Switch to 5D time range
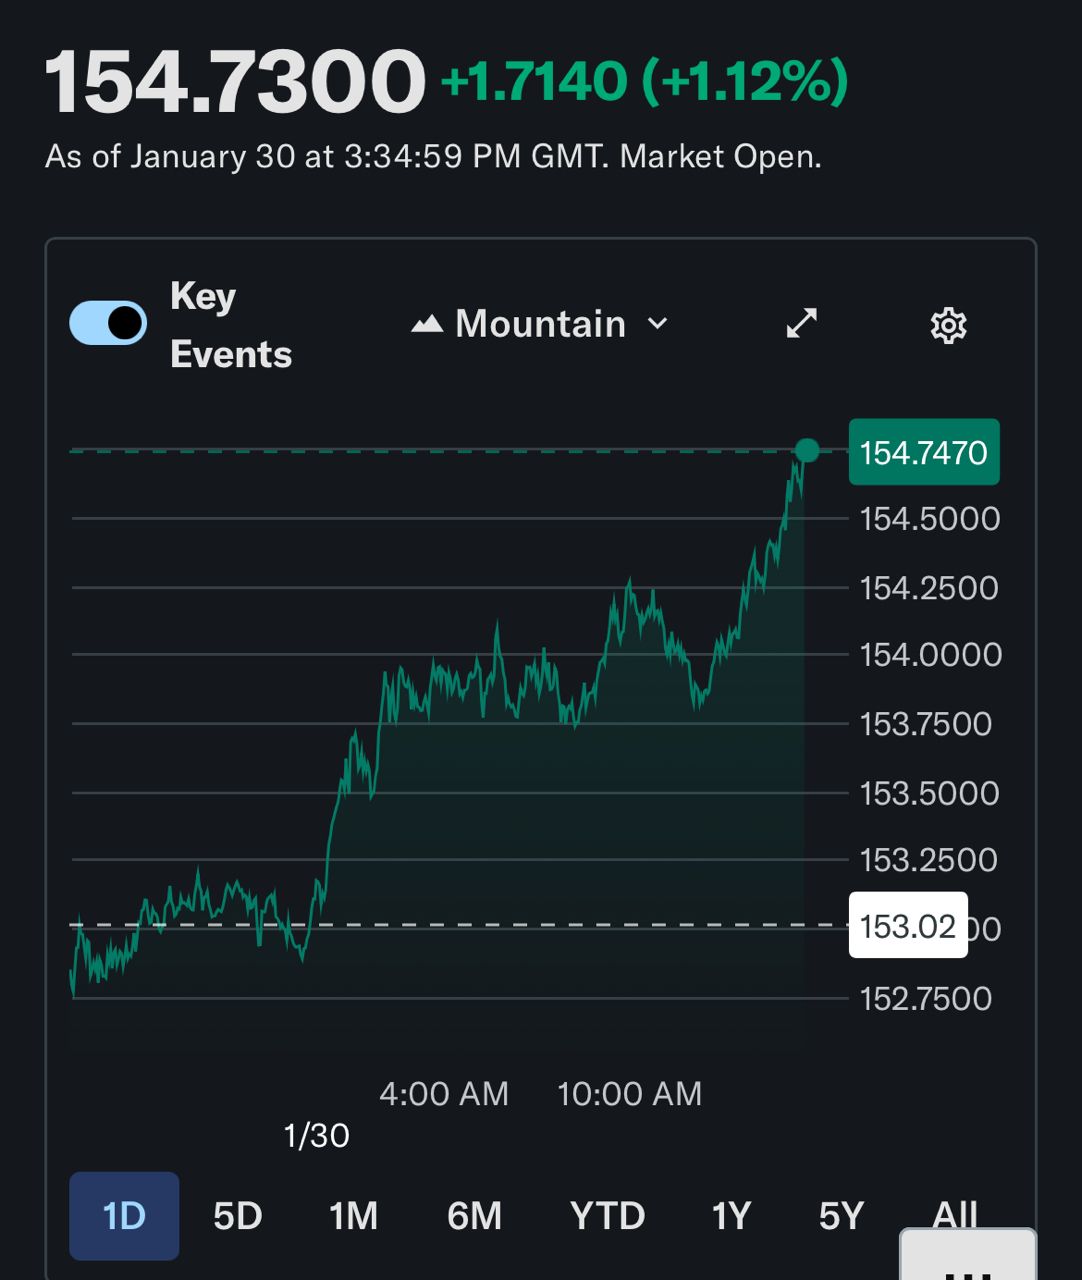Screen dimensions: 1082x1280 click(x=237, y=1216)
